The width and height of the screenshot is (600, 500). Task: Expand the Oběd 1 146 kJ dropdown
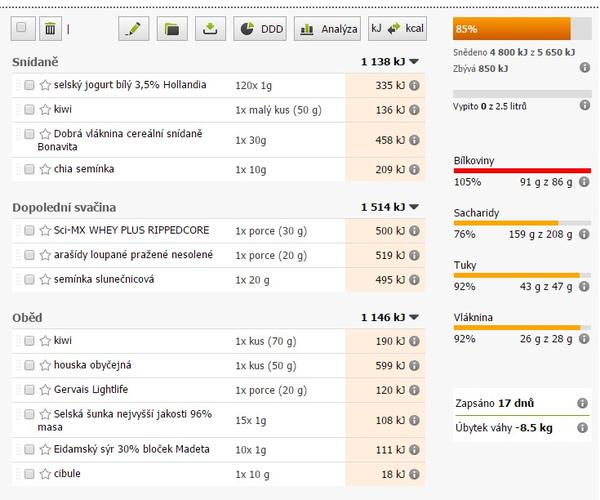tap(414, 318)
